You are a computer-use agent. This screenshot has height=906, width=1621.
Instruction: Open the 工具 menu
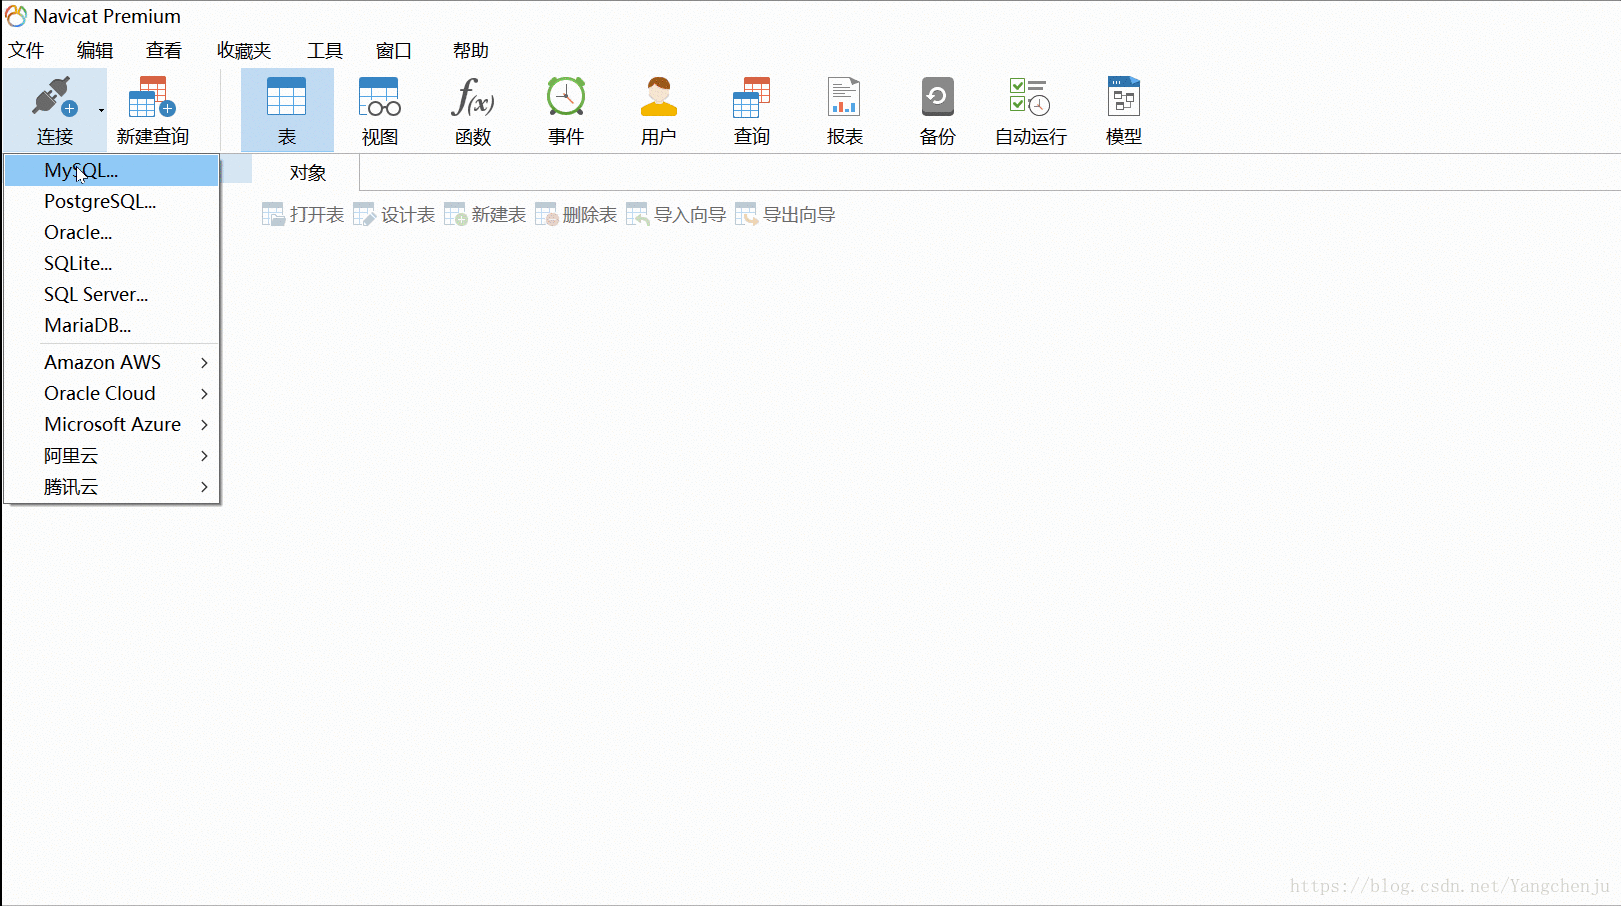tap(323, 50)
